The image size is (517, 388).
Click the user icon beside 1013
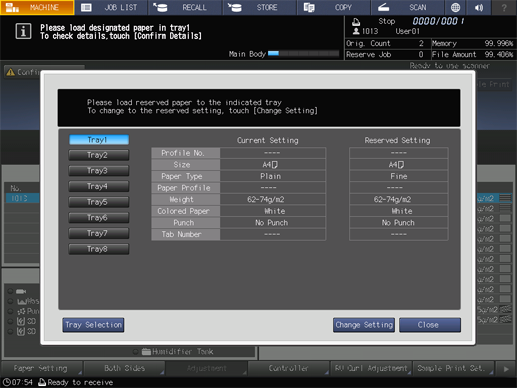[x=356, y=31]
